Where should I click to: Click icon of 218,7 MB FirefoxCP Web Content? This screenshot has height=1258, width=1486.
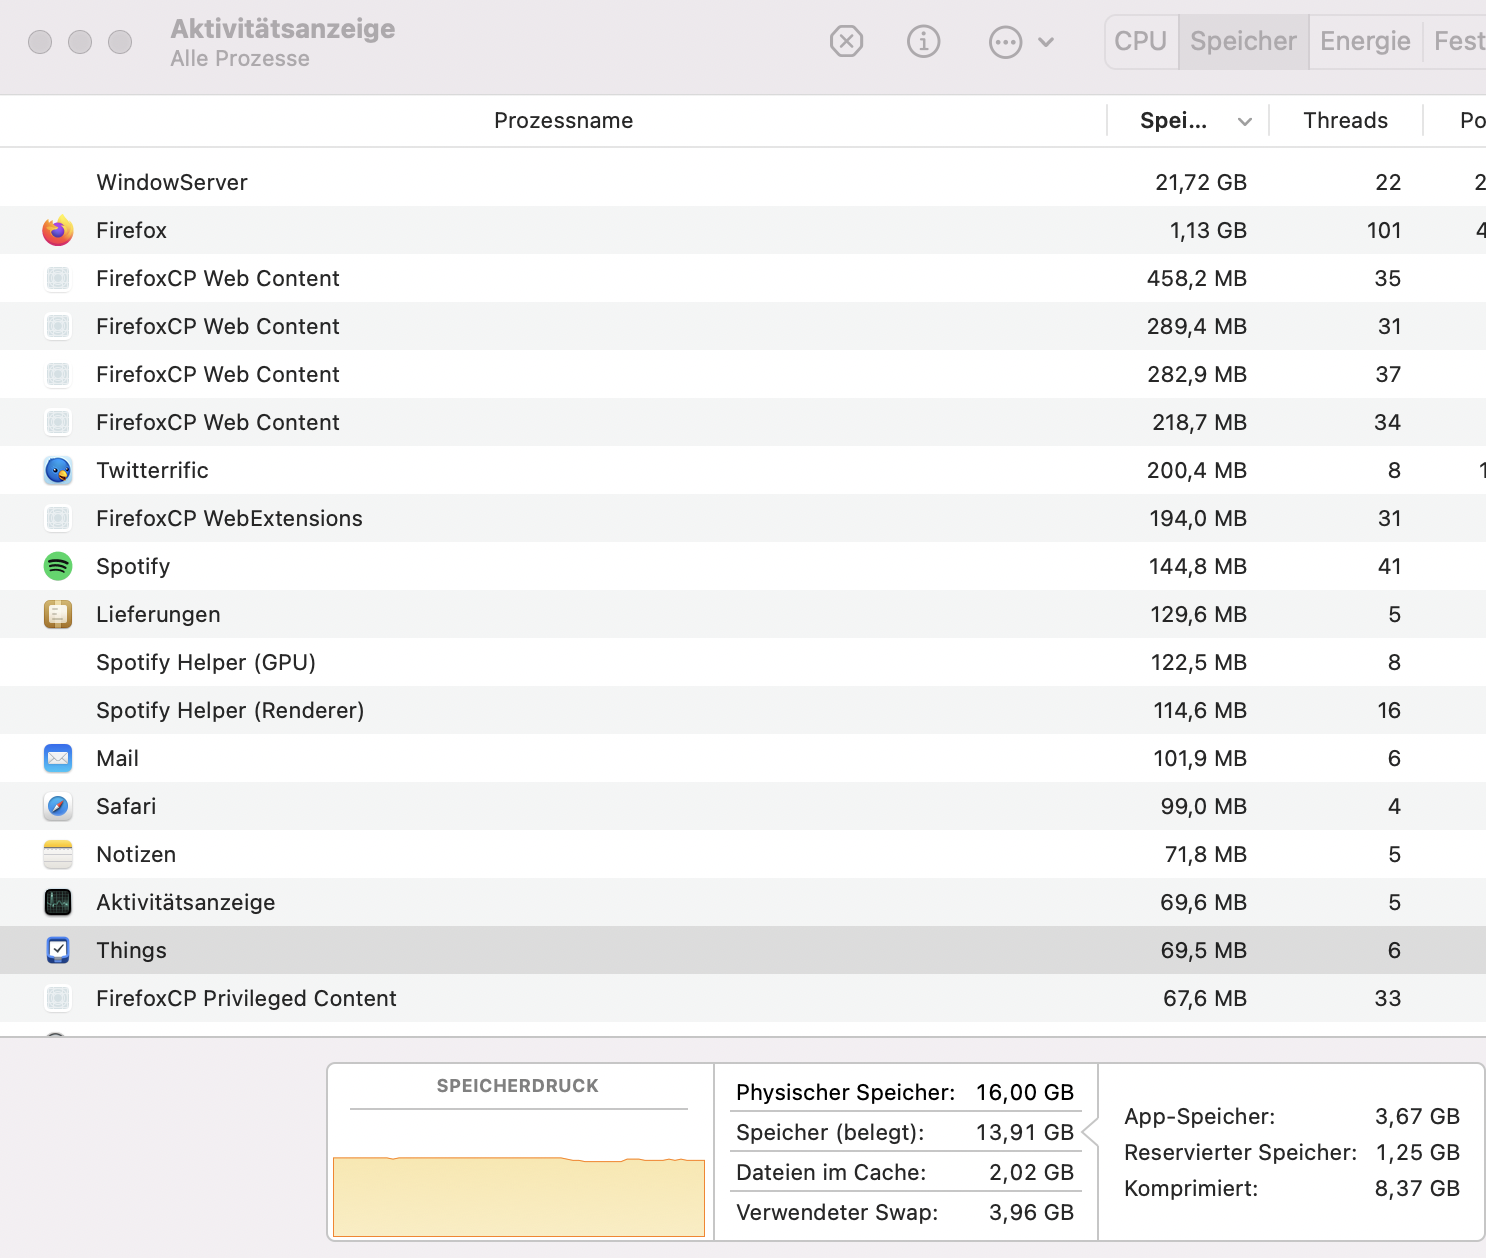click(58, 422)
